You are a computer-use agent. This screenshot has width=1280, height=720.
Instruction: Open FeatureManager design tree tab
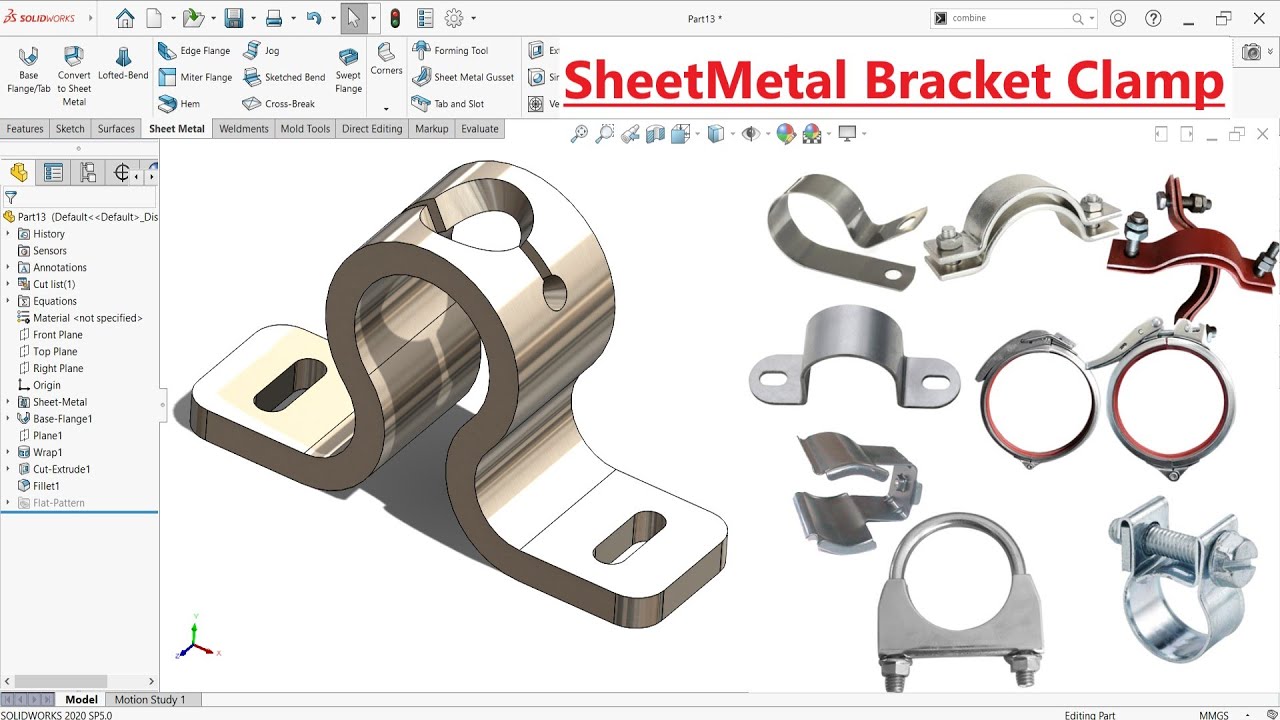click(19, 173)
